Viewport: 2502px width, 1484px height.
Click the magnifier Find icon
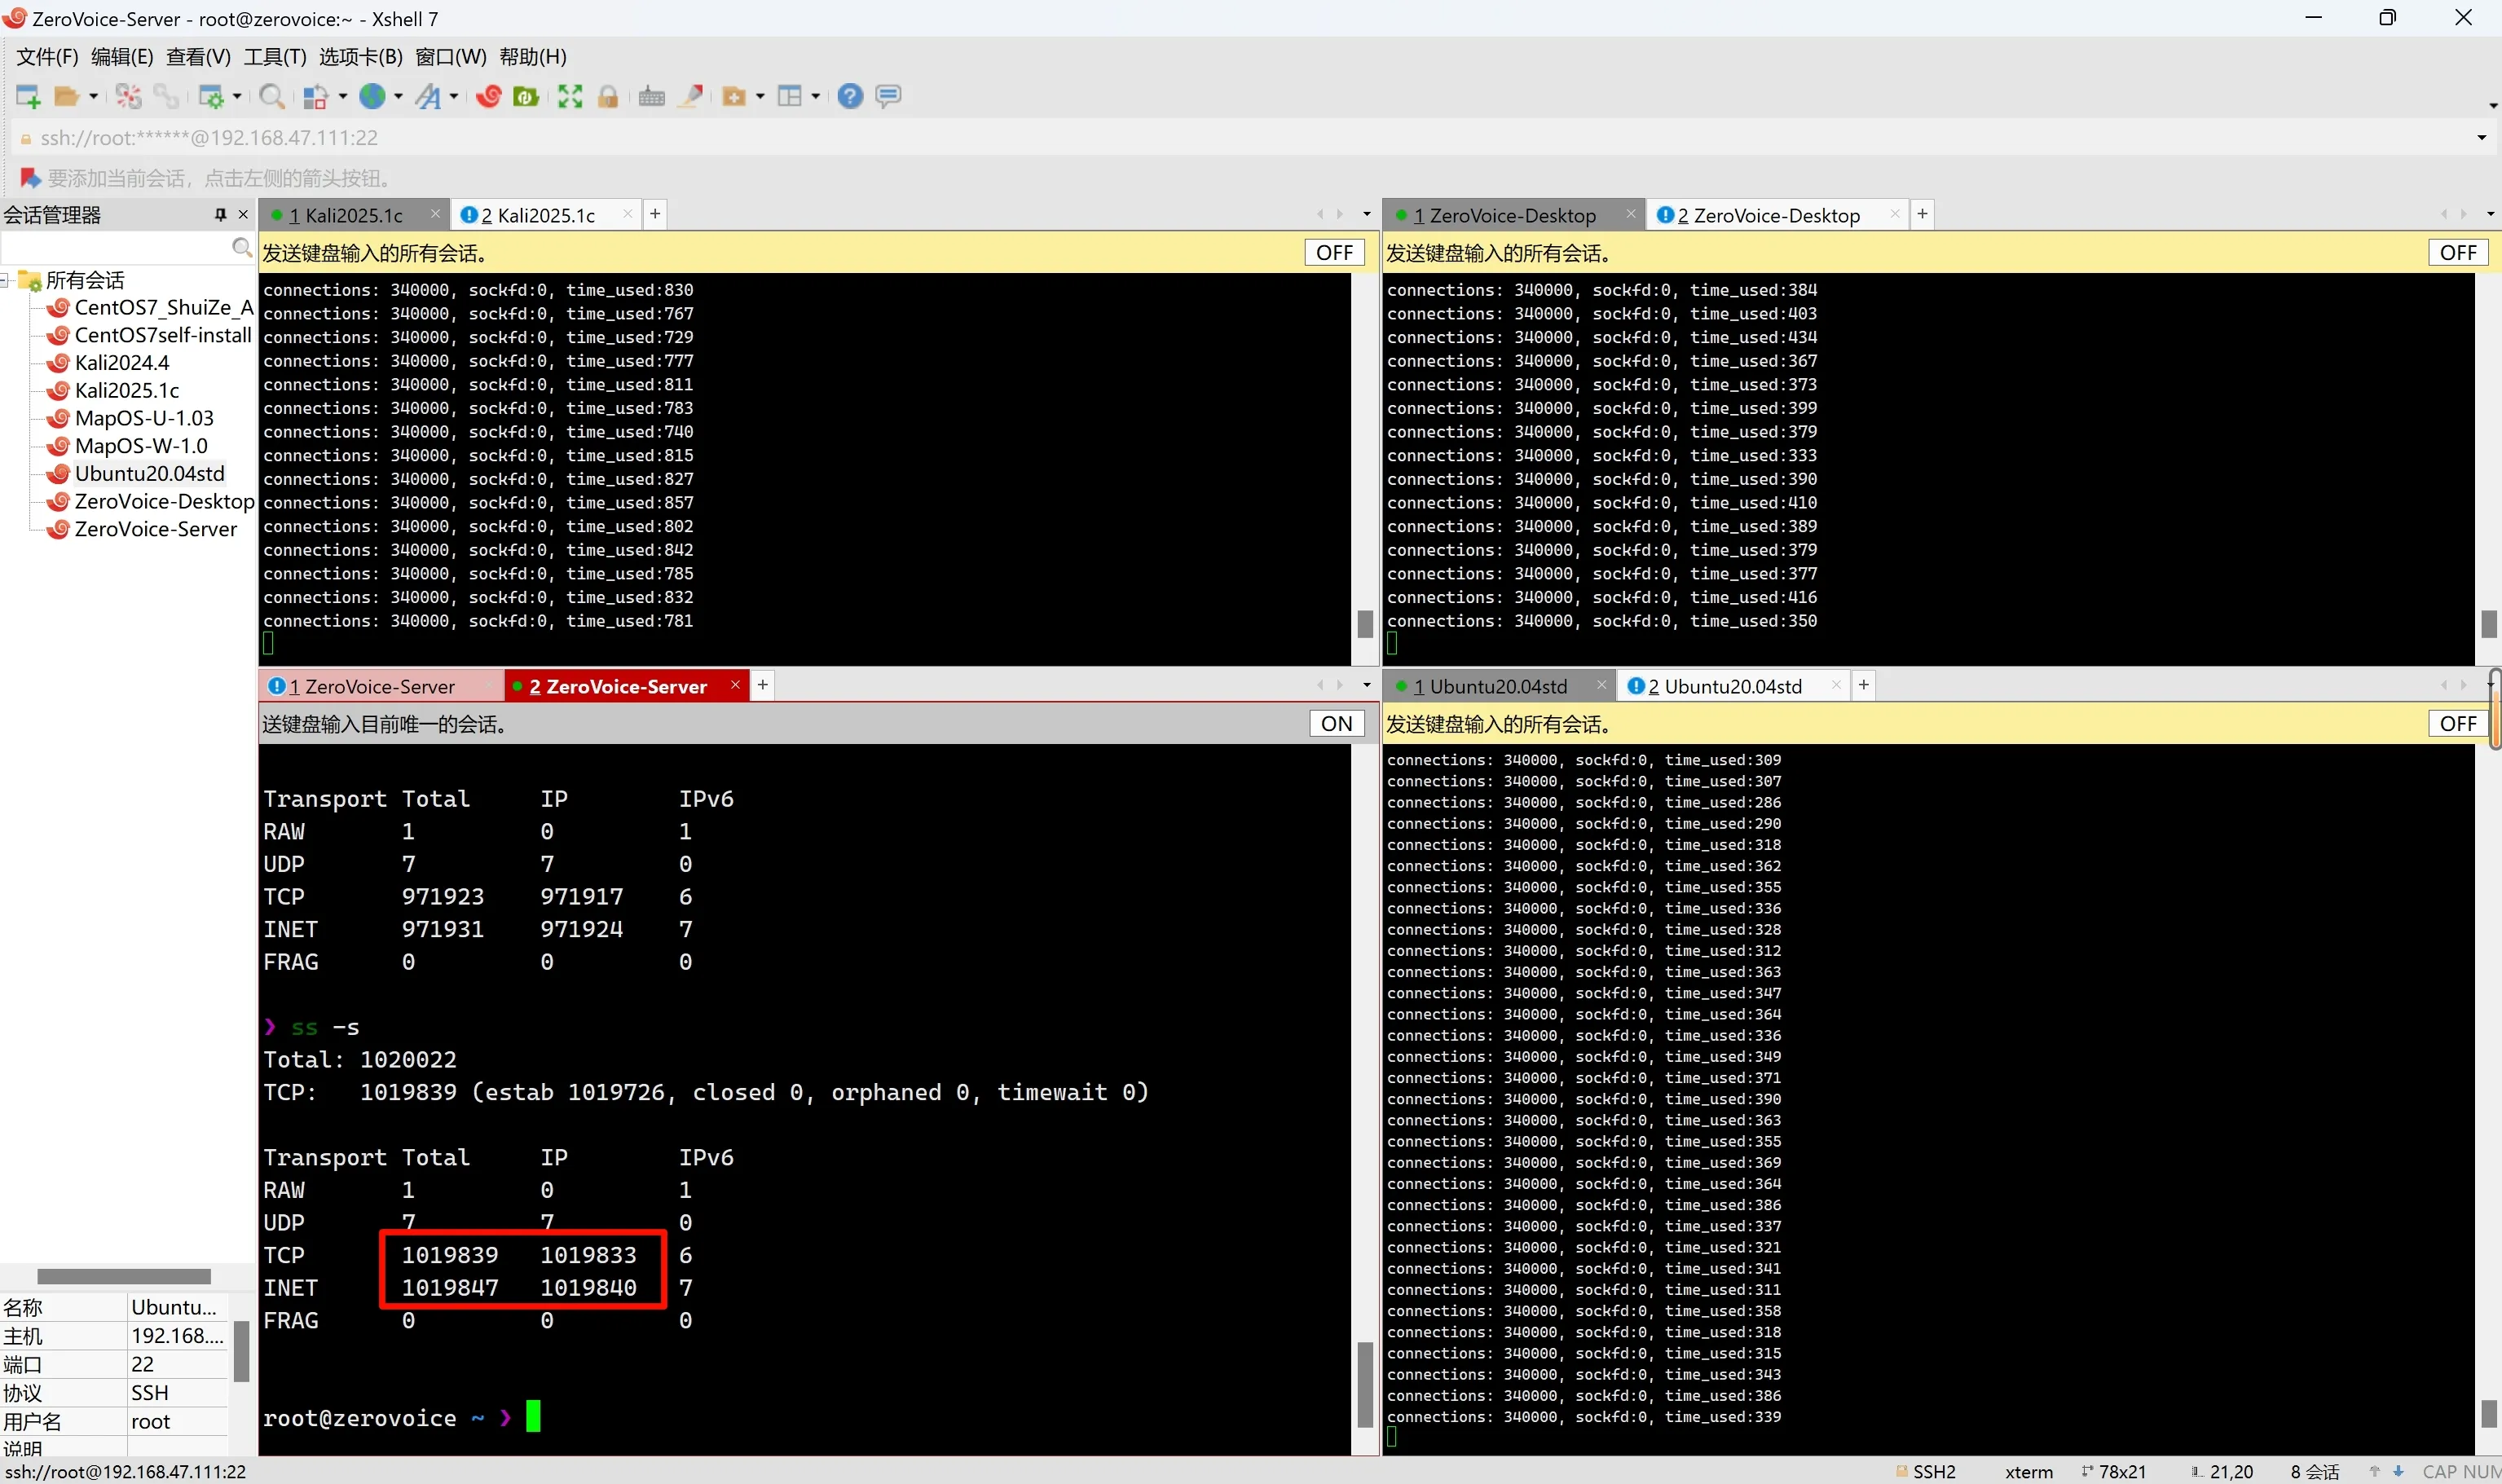point(270,96)
